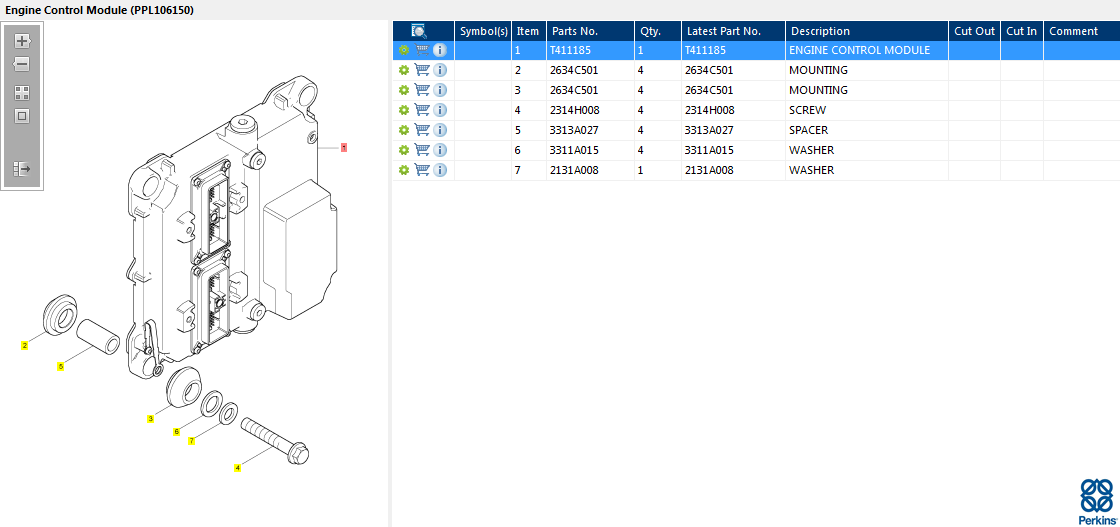The width and height of the screenshot is (1120, 527).
Task: Click the Perkins logo
Action: point(1096,501)
